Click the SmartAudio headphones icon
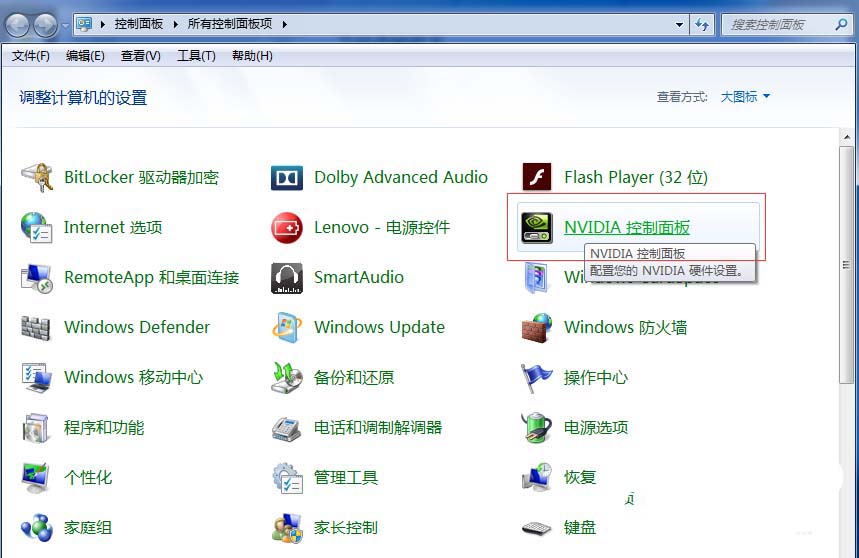The width and height of the screenshot is (859, 558). [x=287, y=278]
